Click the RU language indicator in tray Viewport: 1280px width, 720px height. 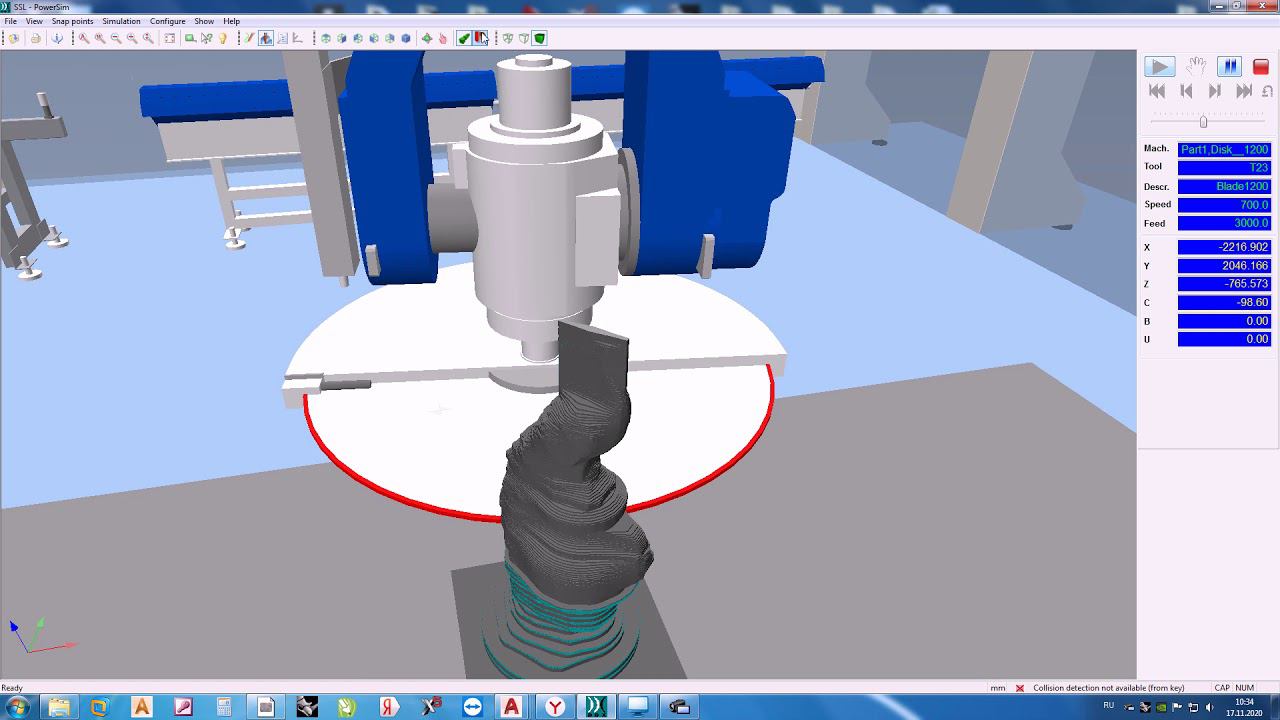[1108, 706]
